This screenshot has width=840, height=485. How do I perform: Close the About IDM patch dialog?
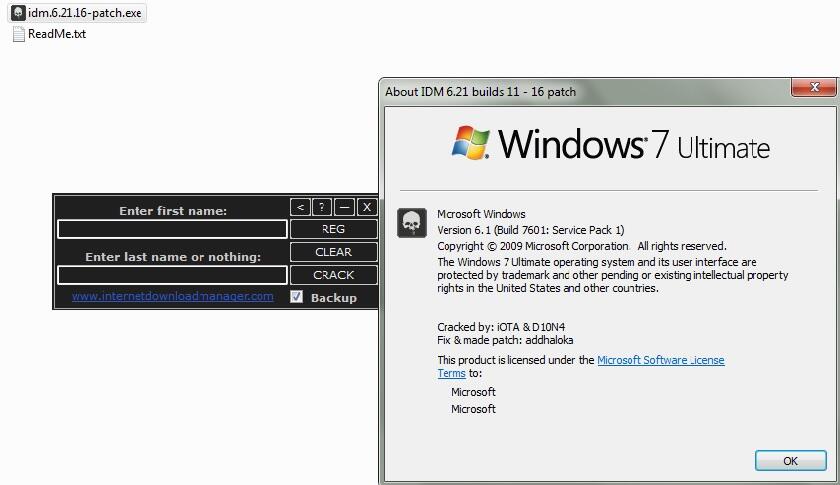[x=814, y=87]
